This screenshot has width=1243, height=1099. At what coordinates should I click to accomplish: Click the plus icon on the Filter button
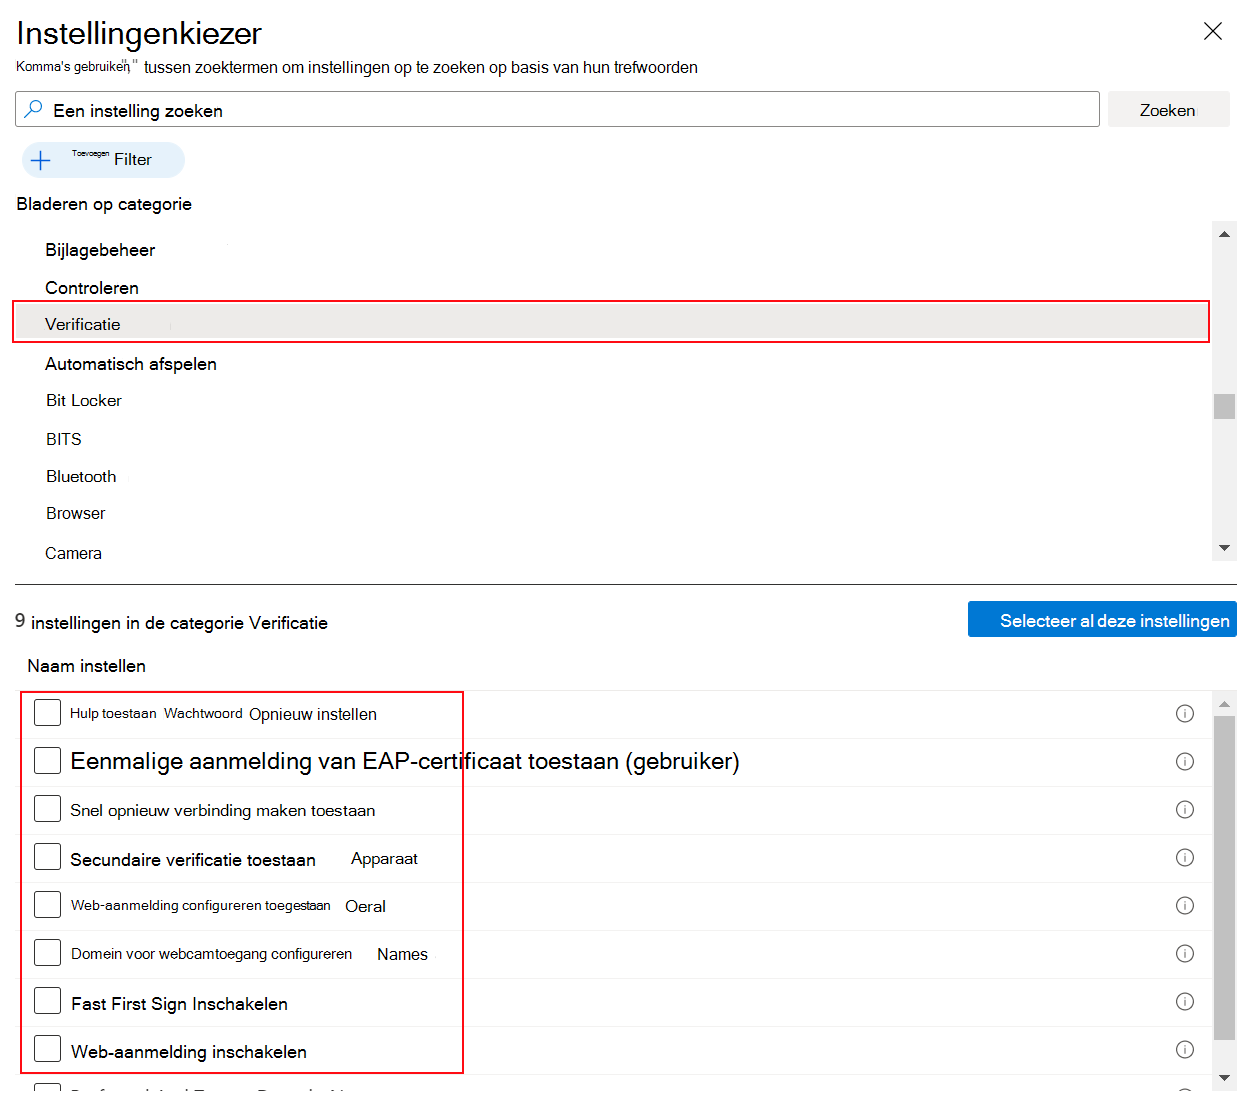(x=41, y=160)
